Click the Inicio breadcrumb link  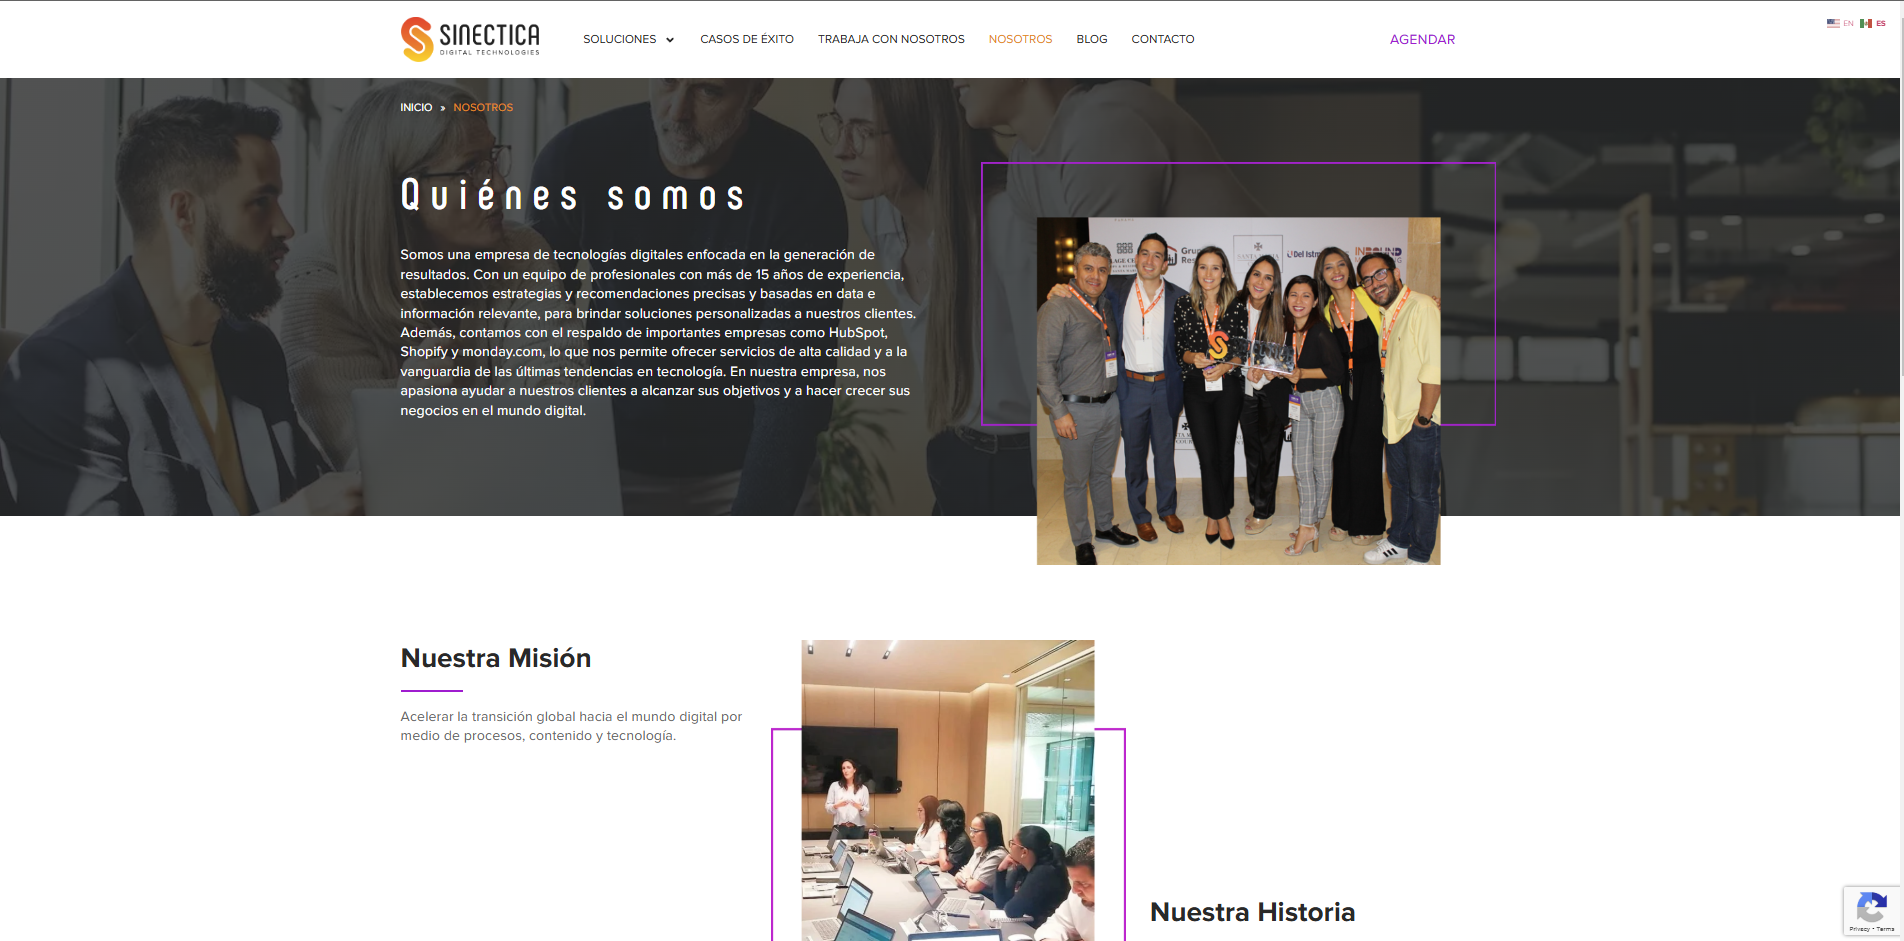[x=416, y=107]
